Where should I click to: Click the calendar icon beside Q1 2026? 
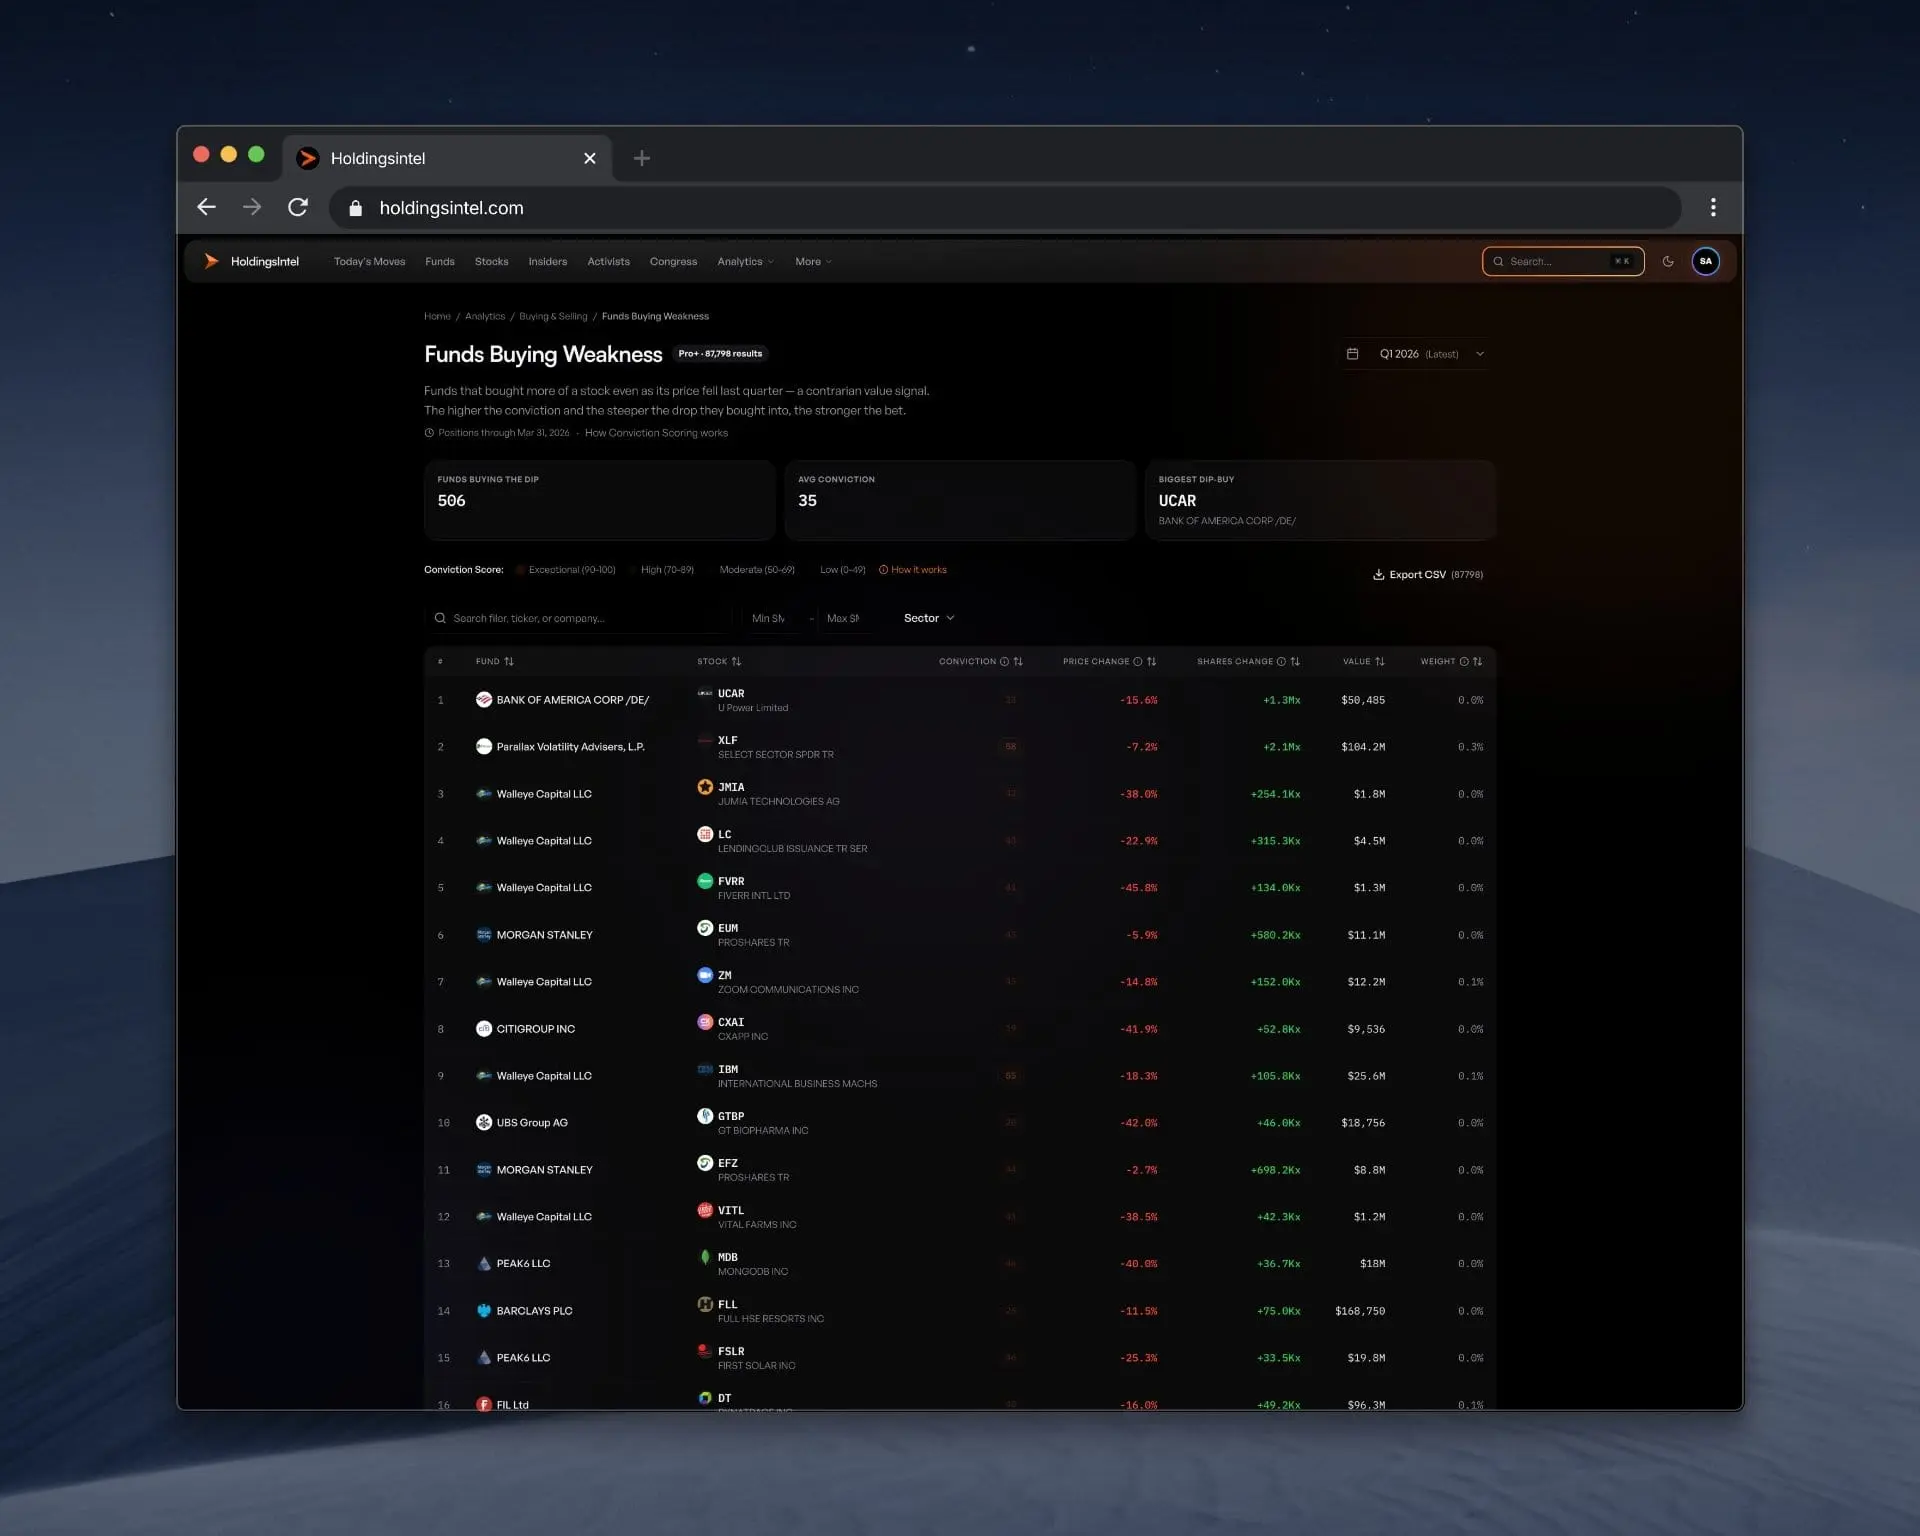pyautogui.click(x=1352, y=354)
